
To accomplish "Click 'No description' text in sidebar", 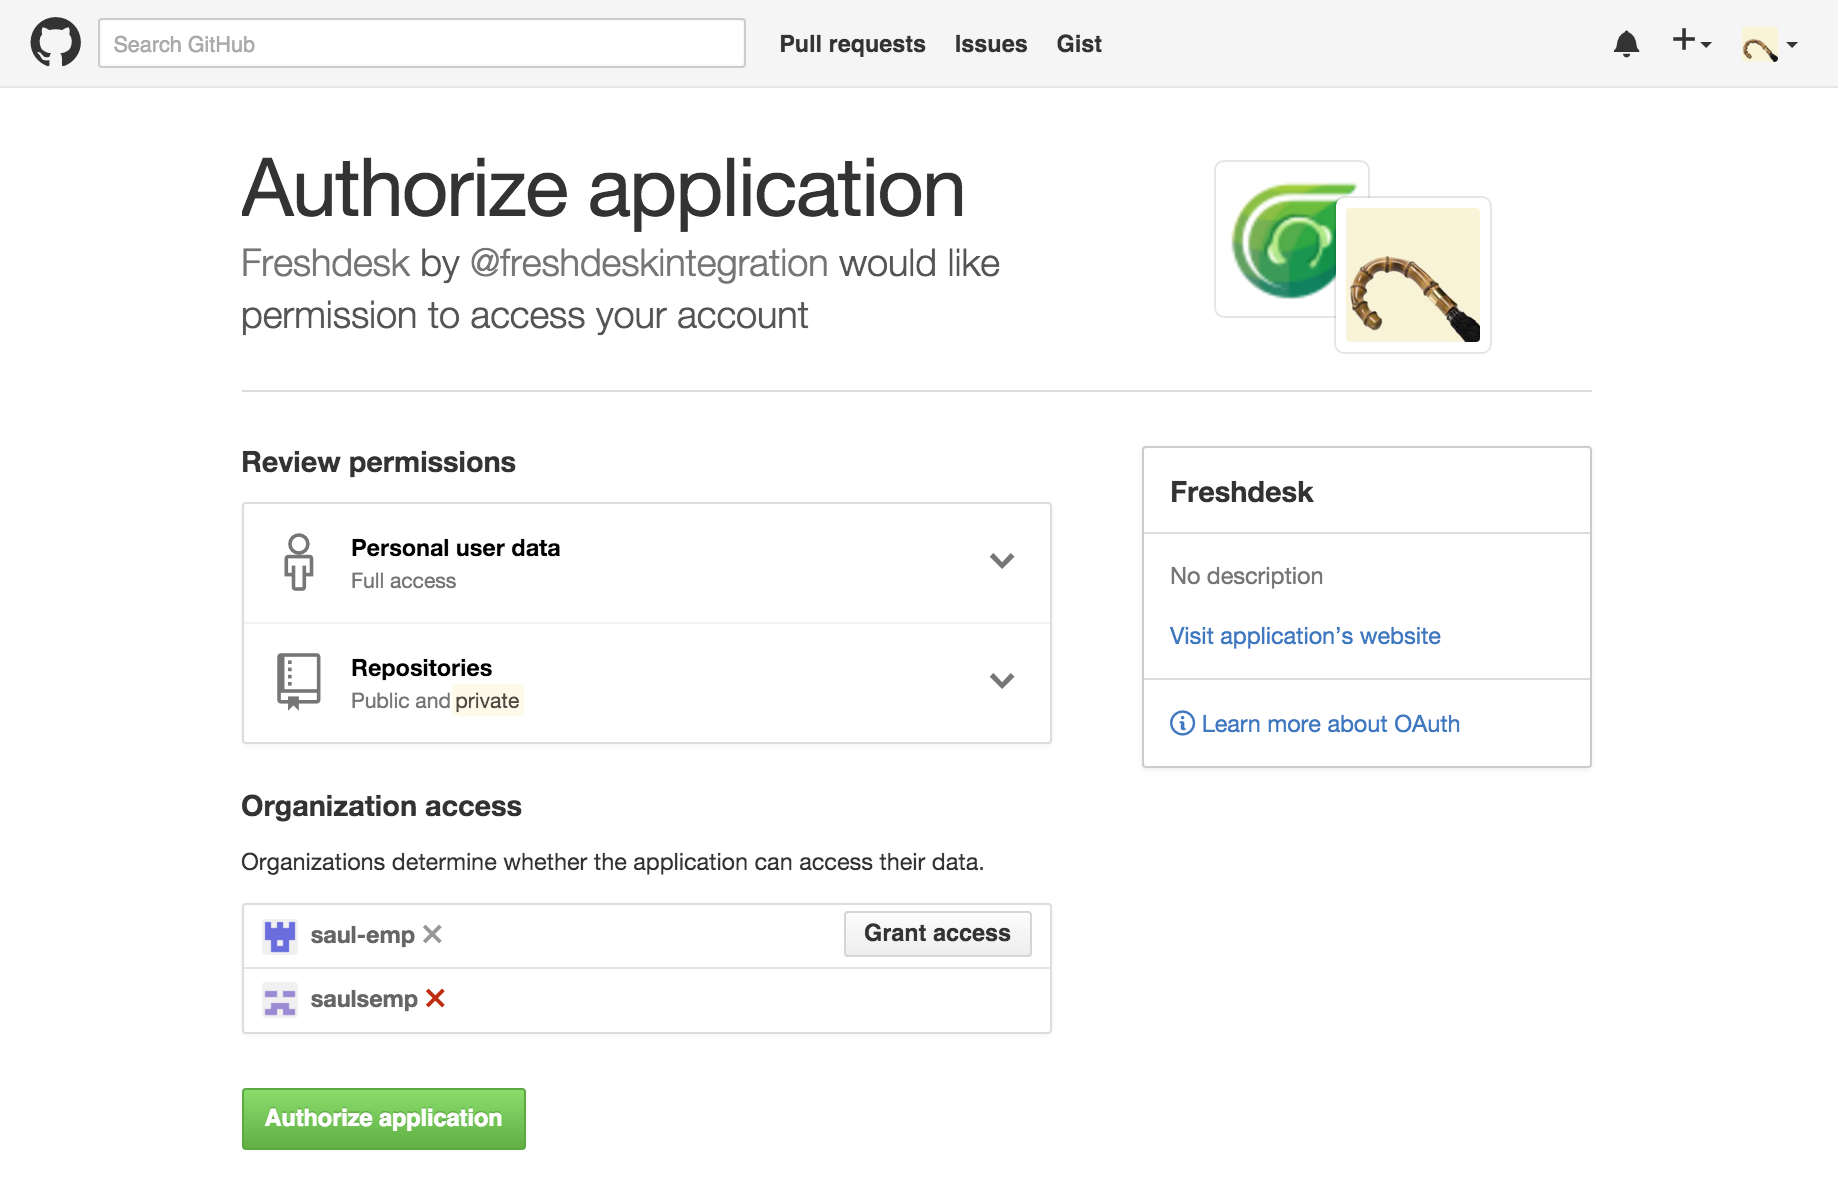I will pos(1246,576).
